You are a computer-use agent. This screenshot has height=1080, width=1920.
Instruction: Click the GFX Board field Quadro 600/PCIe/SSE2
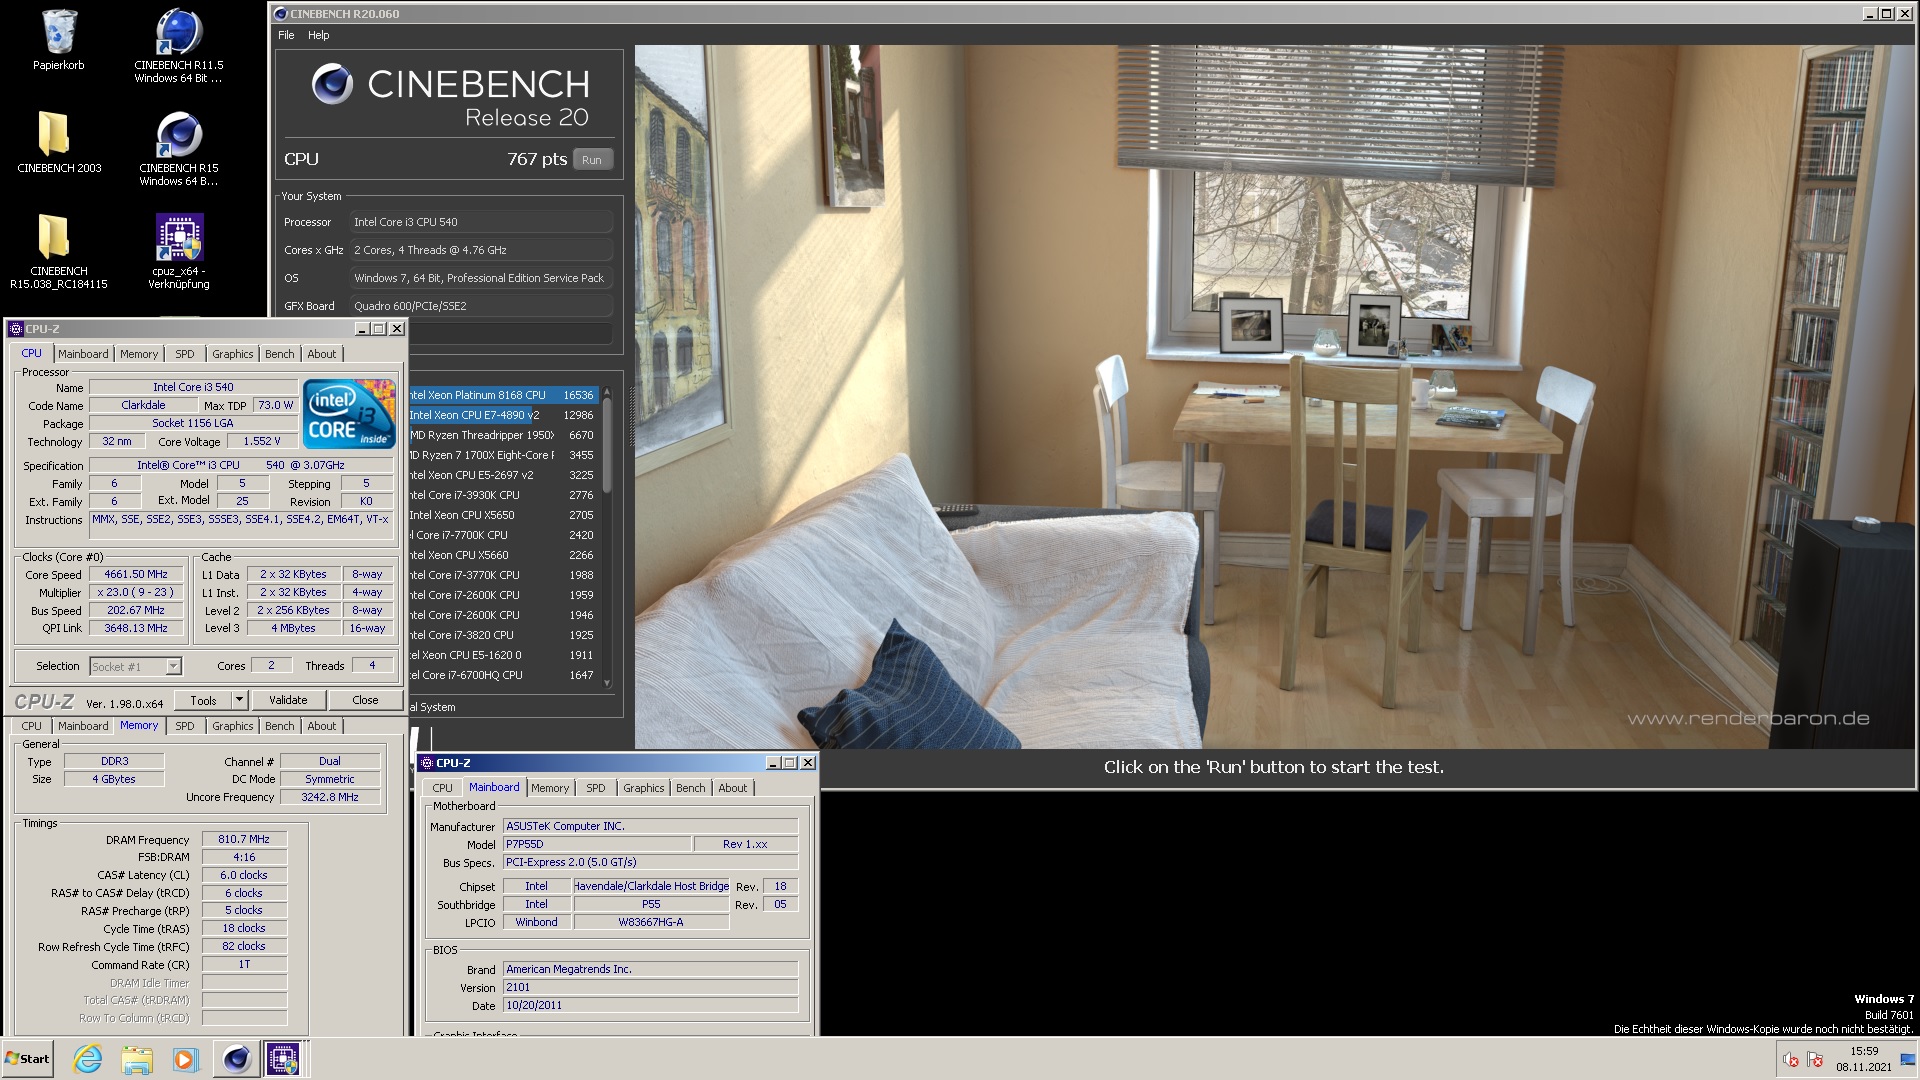[481, 306]
